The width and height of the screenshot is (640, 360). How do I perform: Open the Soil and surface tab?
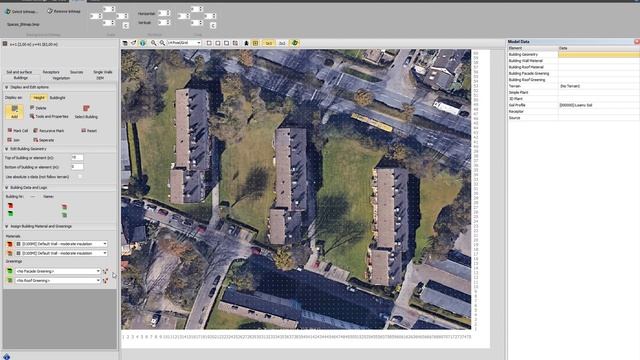19,72
